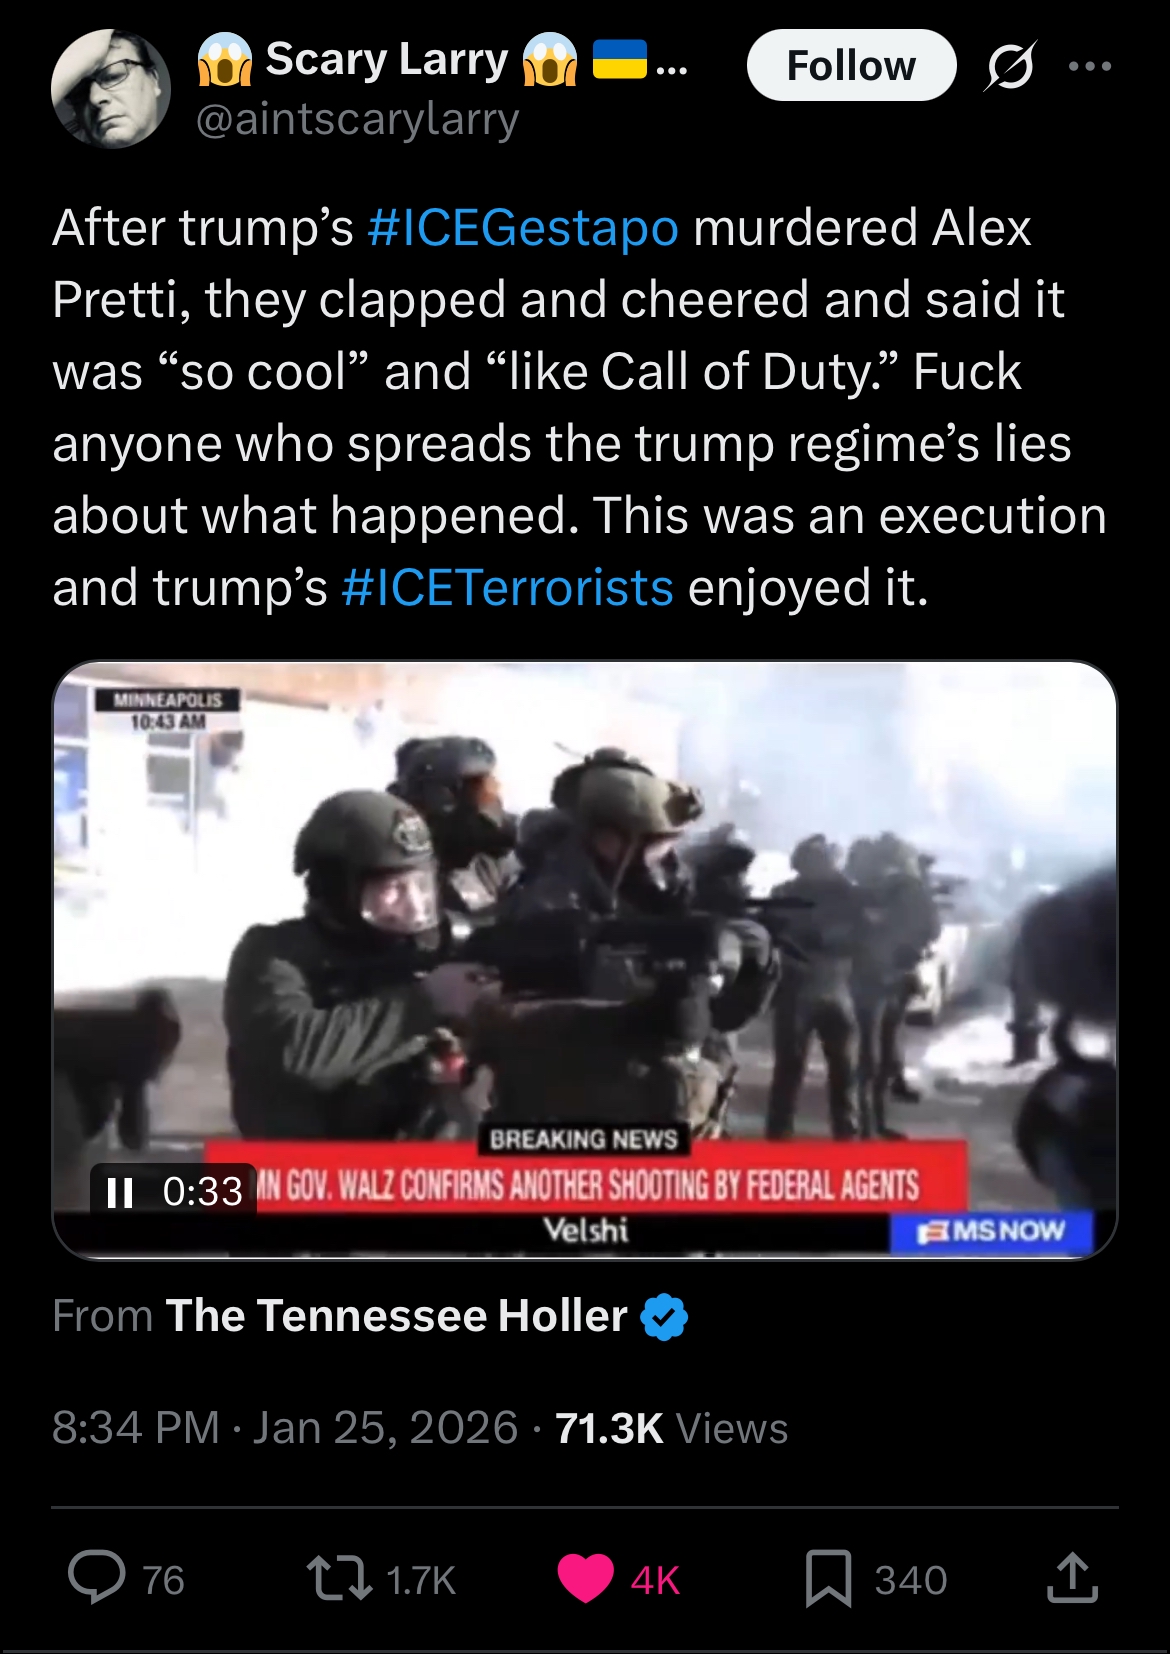Tap the blue verified checkmark badge

click(664, 1316)
